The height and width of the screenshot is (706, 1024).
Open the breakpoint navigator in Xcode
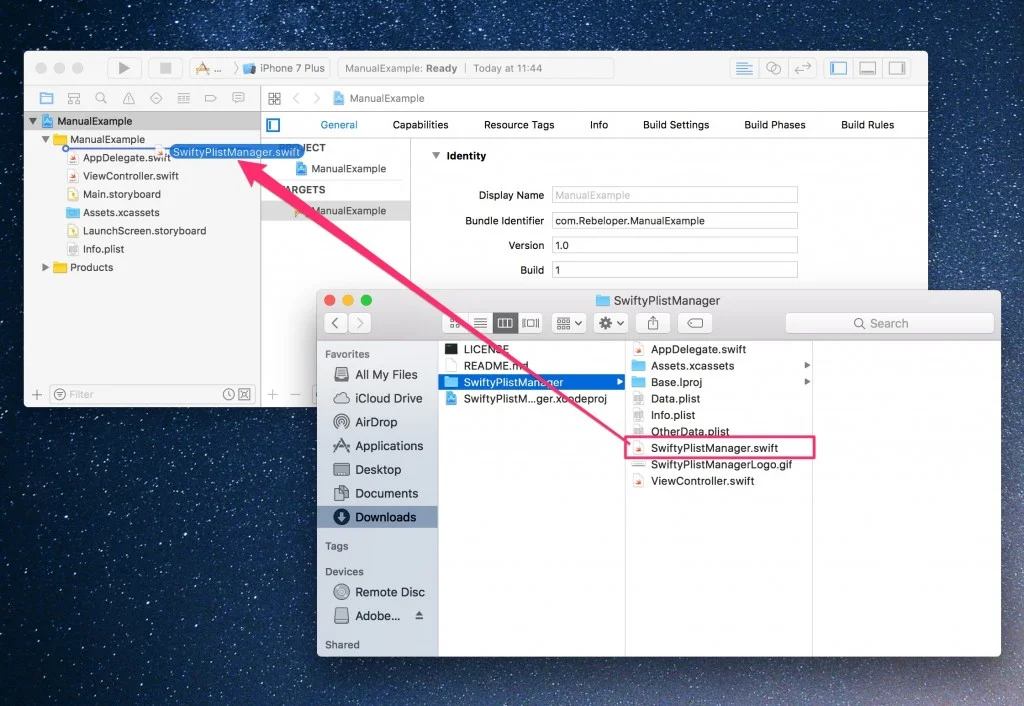pos(210,98)
